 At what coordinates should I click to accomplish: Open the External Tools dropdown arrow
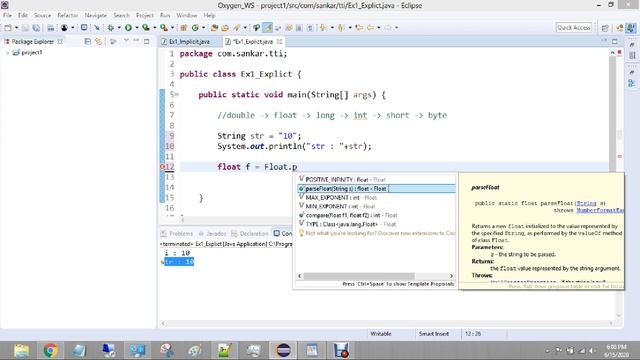173,28
